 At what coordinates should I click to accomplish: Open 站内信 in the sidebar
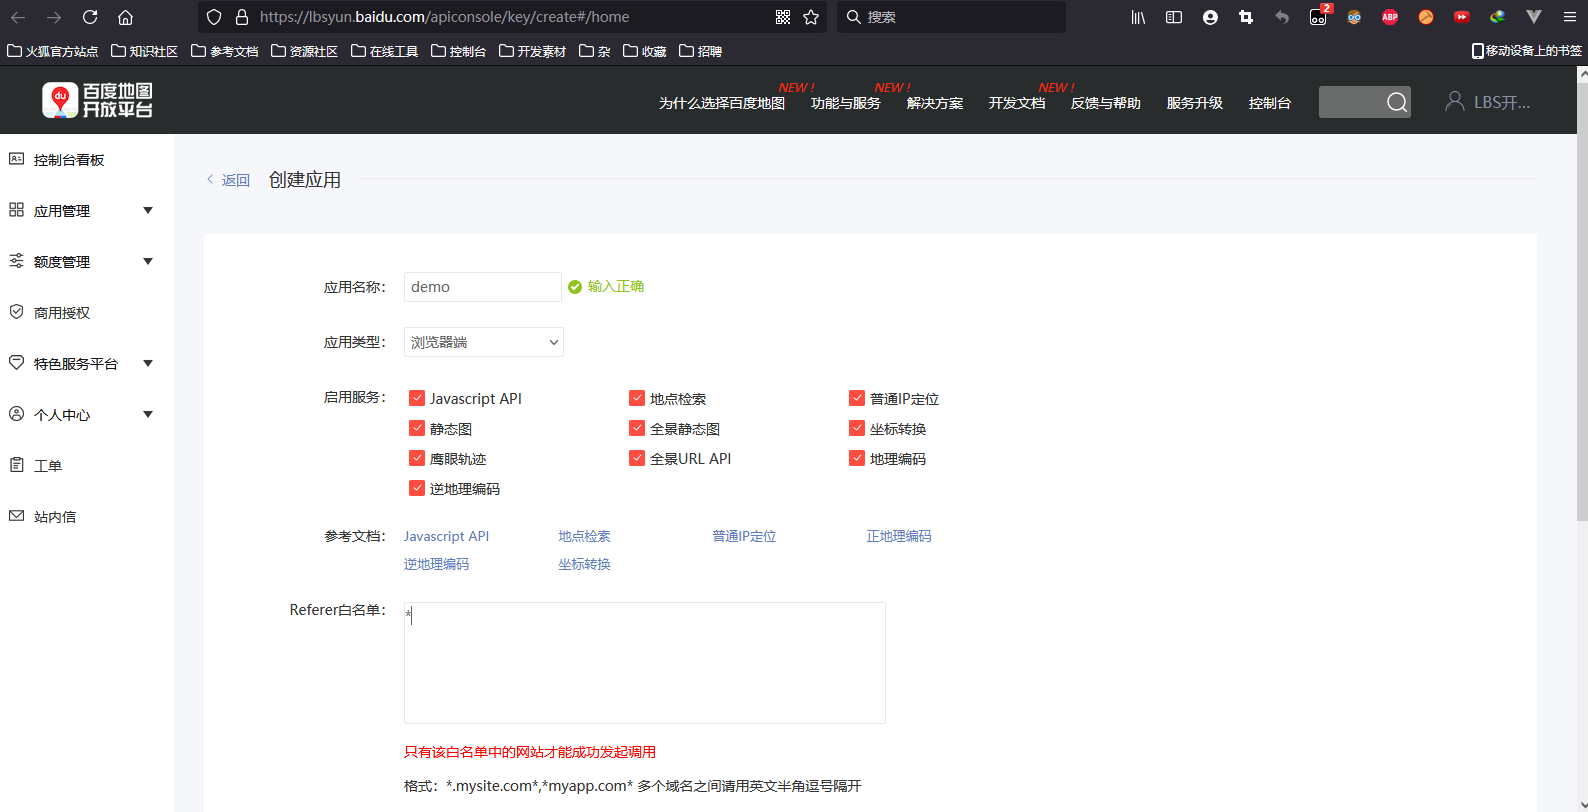(54, 517)
